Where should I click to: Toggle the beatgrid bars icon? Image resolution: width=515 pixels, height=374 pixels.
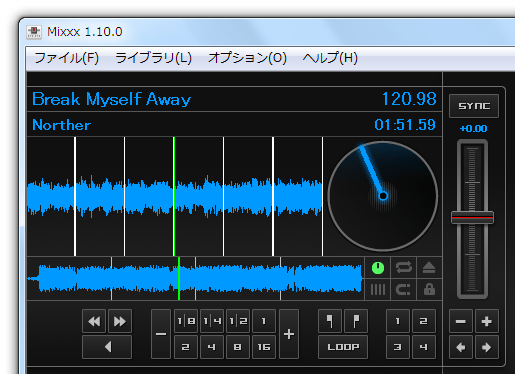pos(378,289)
